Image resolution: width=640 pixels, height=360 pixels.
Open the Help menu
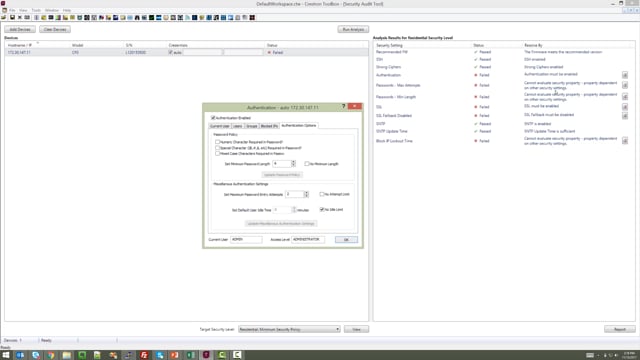point(67,10)
